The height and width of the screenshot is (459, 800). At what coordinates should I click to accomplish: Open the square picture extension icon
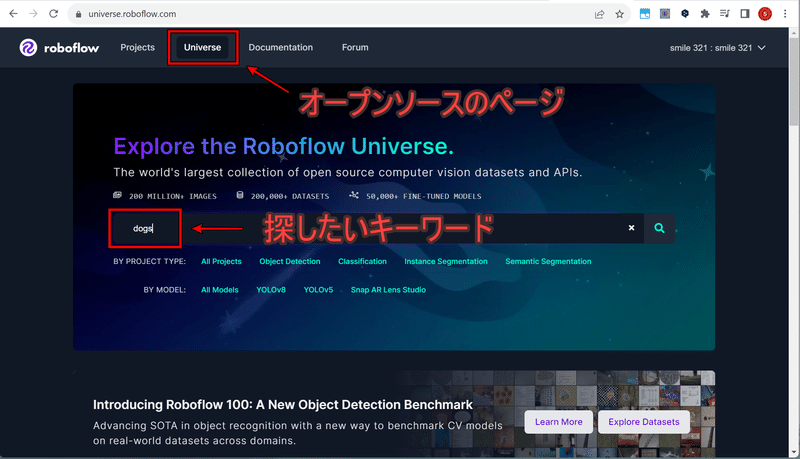pos(665,14)
